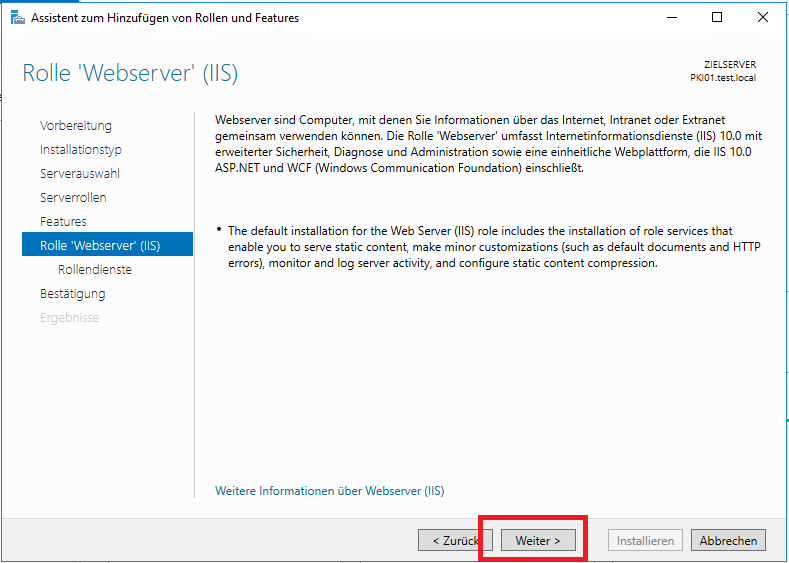Go to the Bestätigung step

point(72,294)
